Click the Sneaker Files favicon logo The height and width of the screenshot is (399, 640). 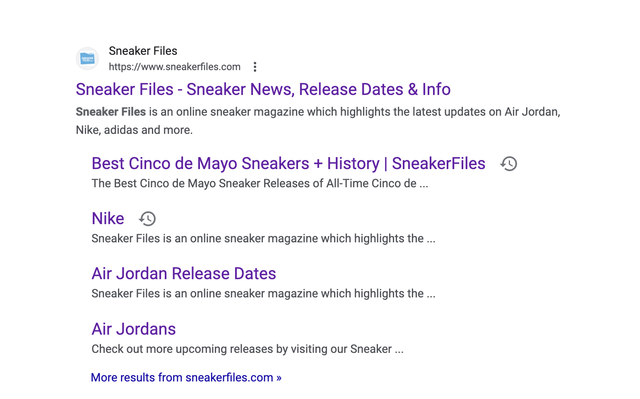[x=87, y=59]
